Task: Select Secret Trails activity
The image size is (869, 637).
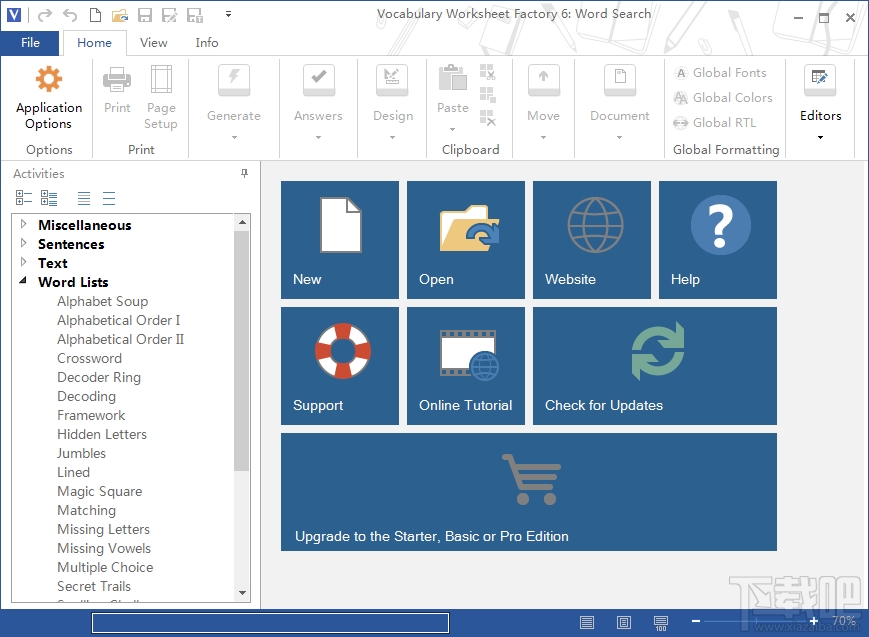Action: click(94, 586)
